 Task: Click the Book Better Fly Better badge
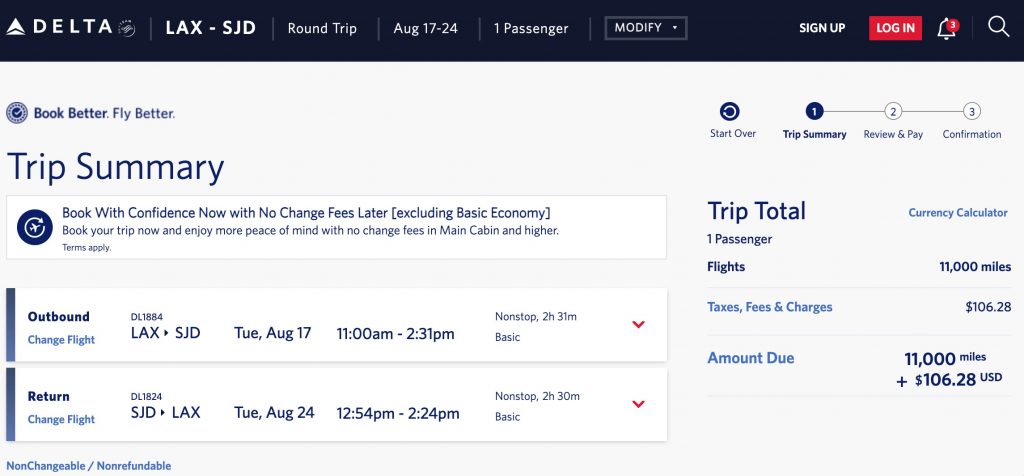pos(91,113)
